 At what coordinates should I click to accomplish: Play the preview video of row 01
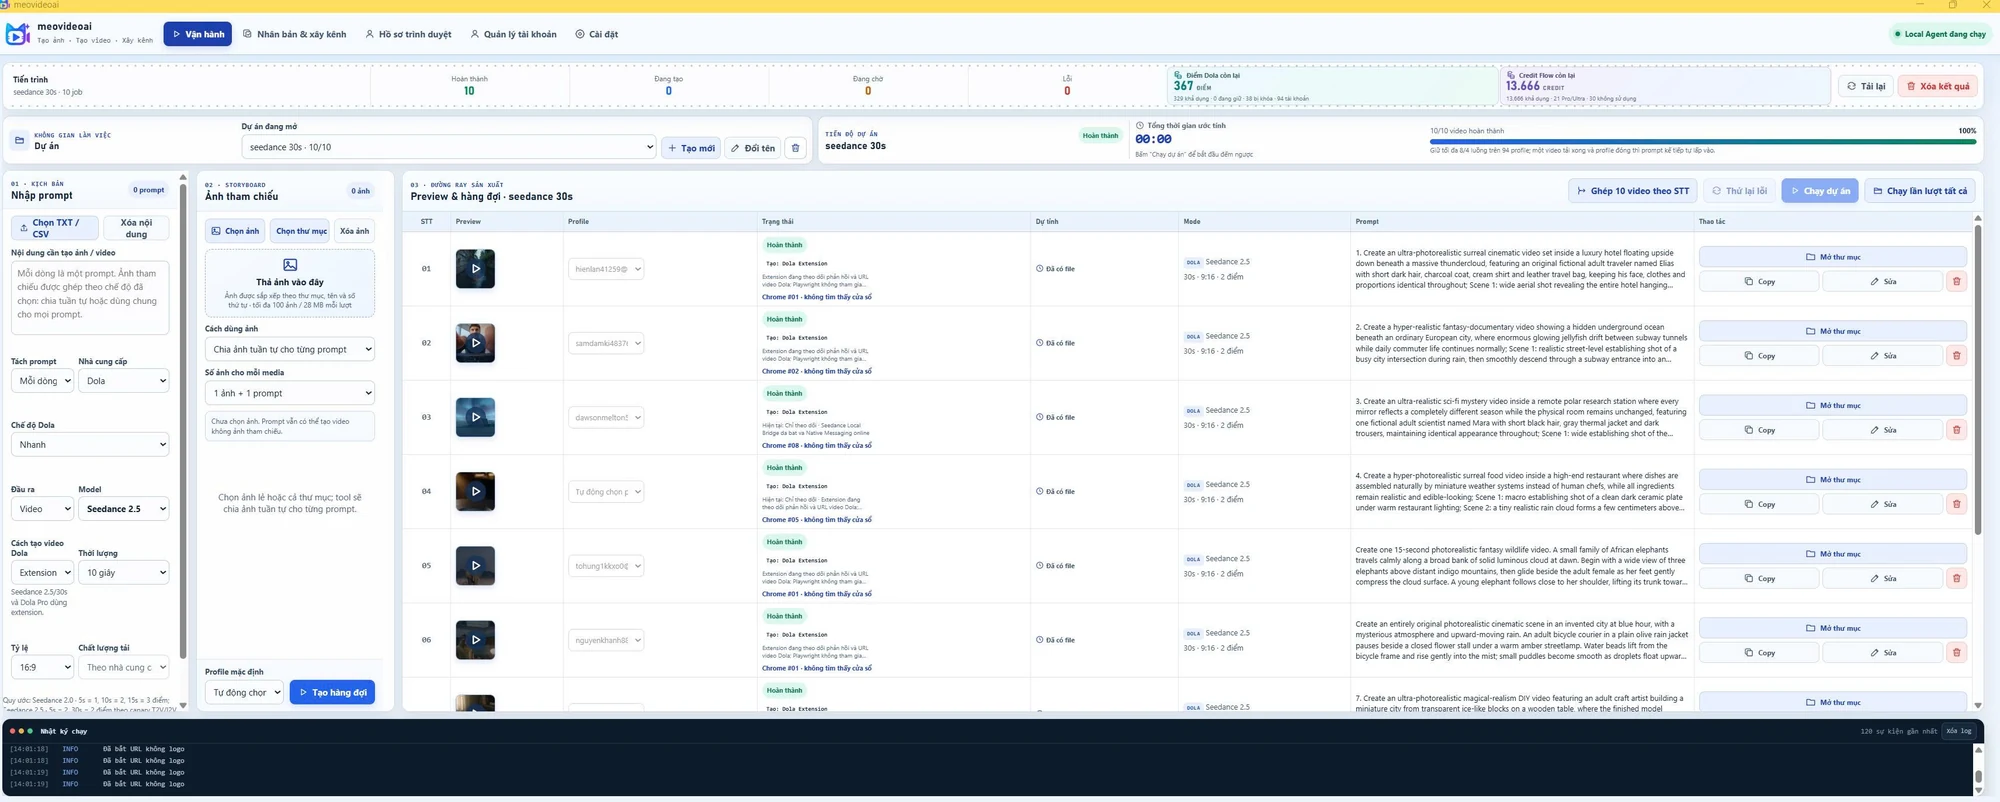[x=475, y=269]
